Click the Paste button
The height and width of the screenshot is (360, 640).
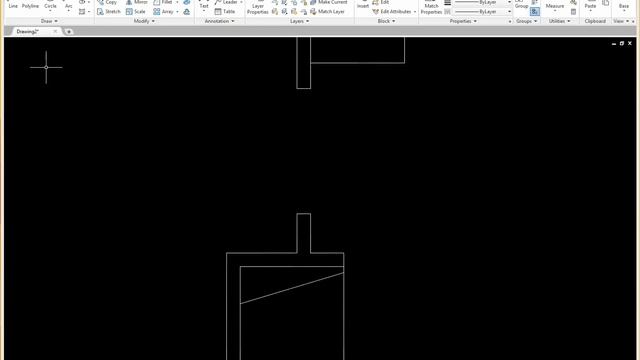(590, 6)
